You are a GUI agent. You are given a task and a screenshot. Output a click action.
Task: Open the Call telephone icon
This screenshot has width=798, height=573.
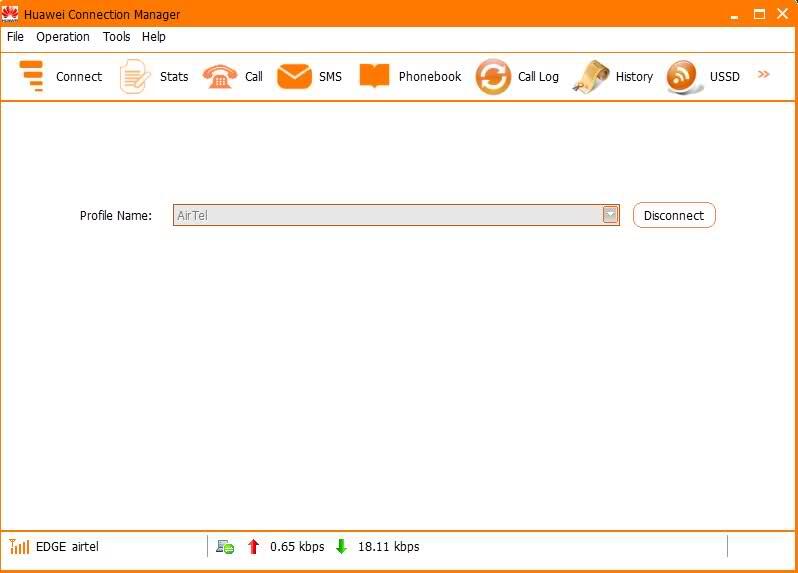click(x=219, y=77)
